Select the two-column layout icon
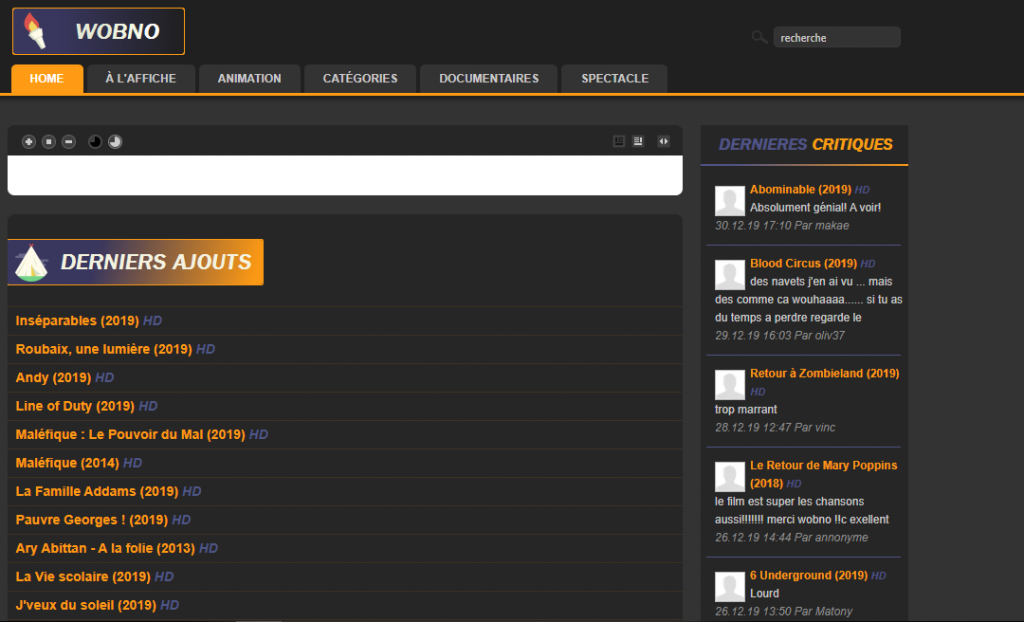This screenshot has height=622, width=1024. tap(638, 141)
